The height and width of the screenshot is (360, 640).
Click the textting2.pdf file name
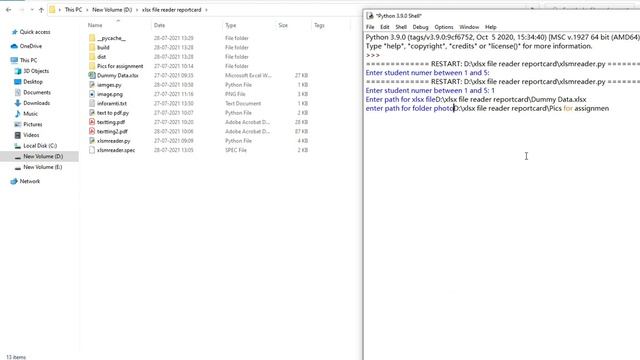click(x=112, y=131)
